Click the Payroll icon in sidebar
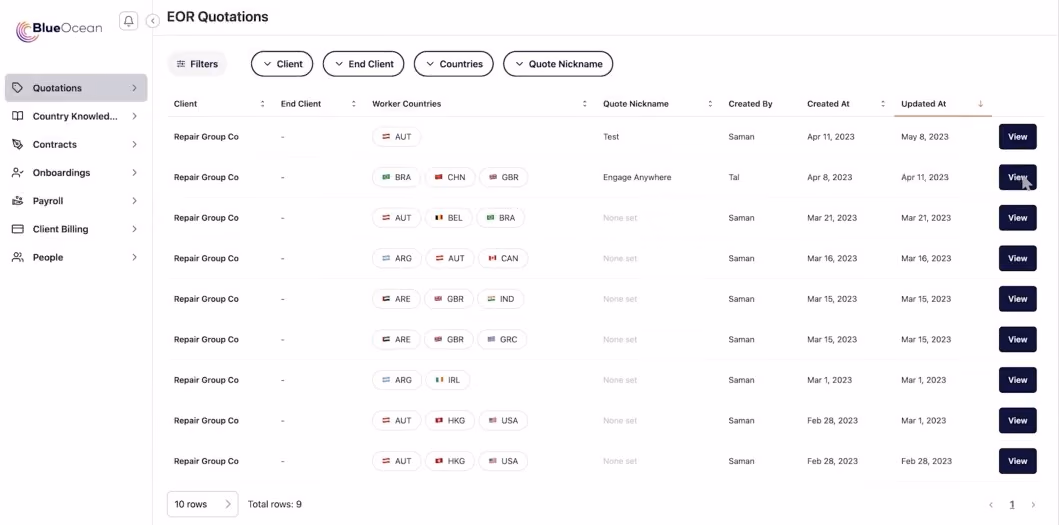The image size is (1059, 525). pyautogui.click(x=18, y=201)
